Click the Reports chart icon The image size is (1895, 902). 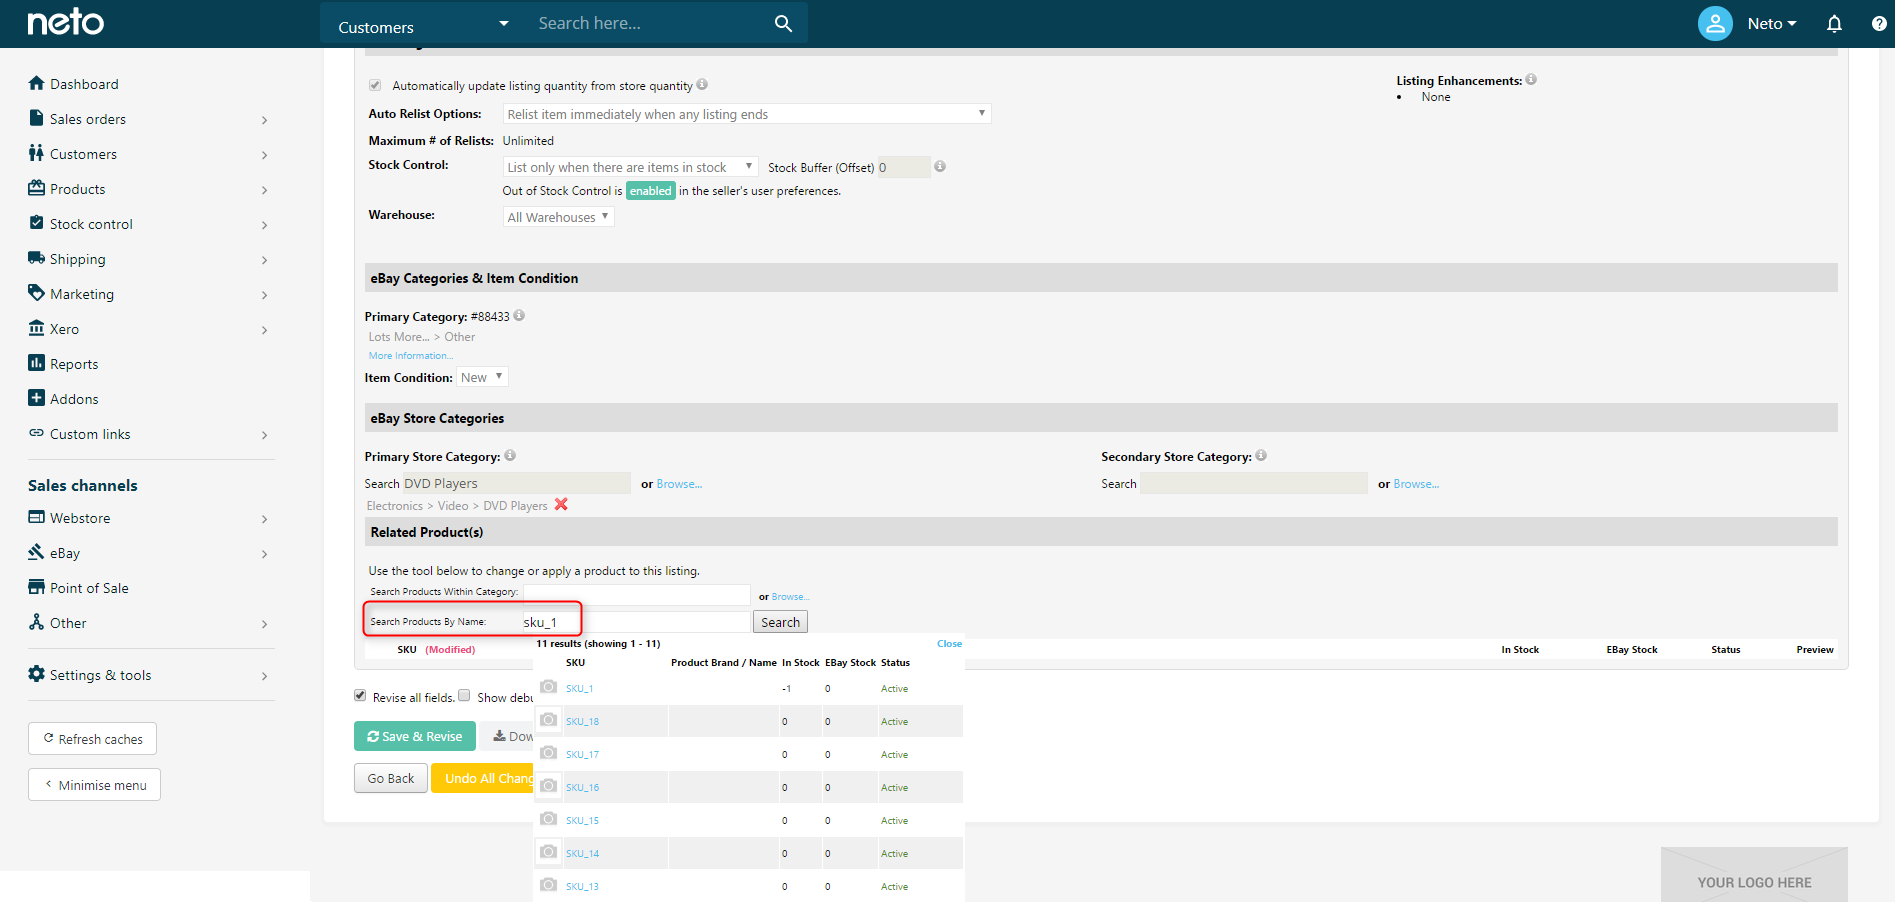pos(37,363)
